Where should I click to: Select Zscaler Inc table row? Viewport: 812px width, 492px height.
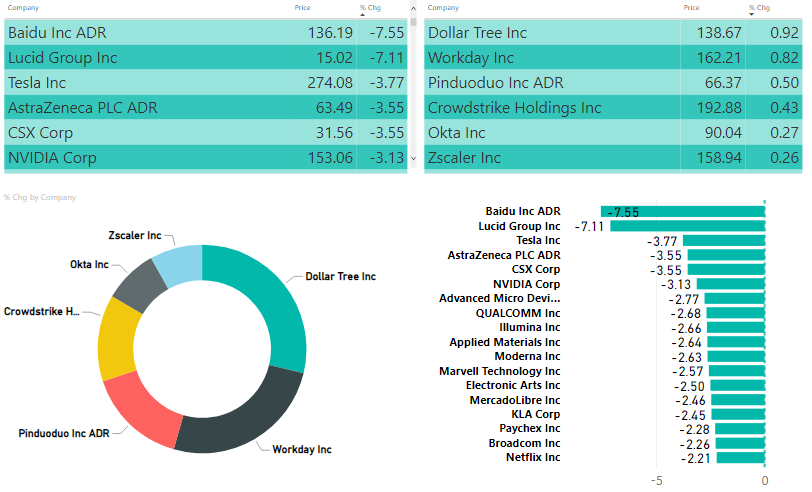[x=613, y=158]
